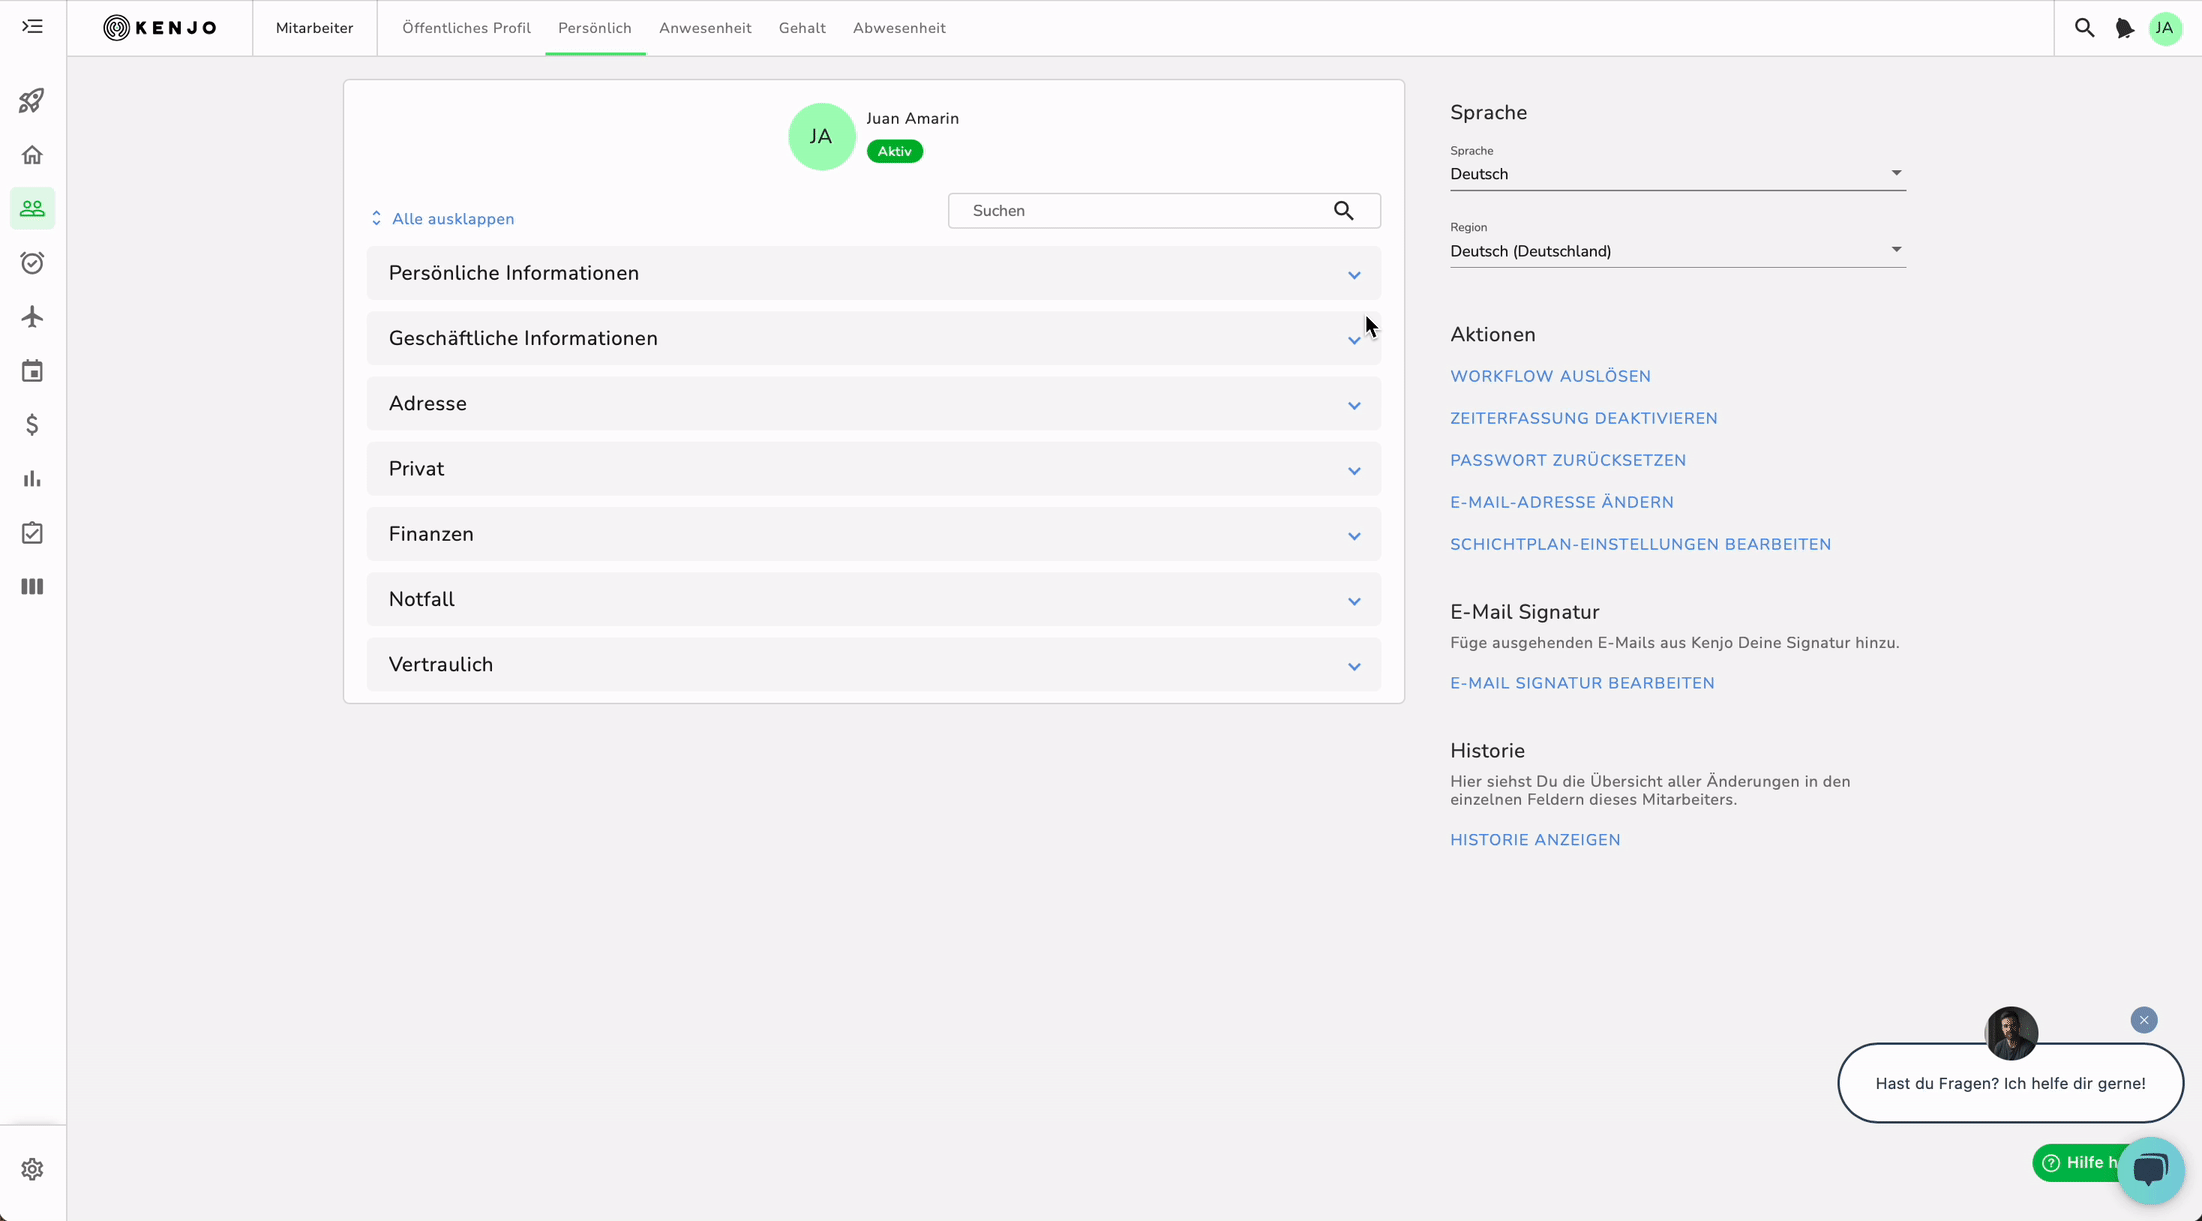
Task: Click Passwort zurücksetzen link
Action: (x=1567, y=460)
